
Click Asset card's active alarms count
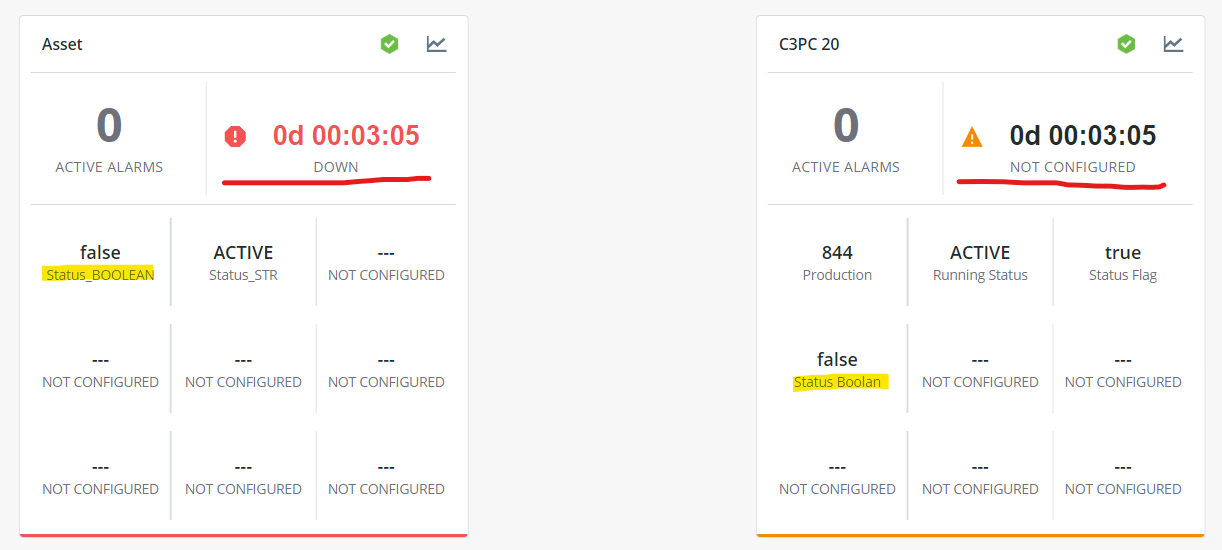[109, 127]
